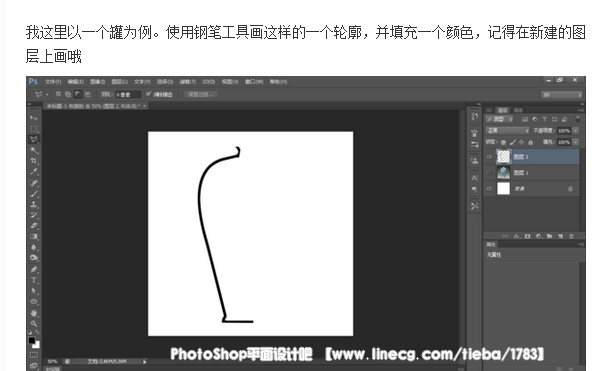Click the new adjustment layer icon
Image resolution: width=594 pixels, height=371 pixels.
coord(539,236)
